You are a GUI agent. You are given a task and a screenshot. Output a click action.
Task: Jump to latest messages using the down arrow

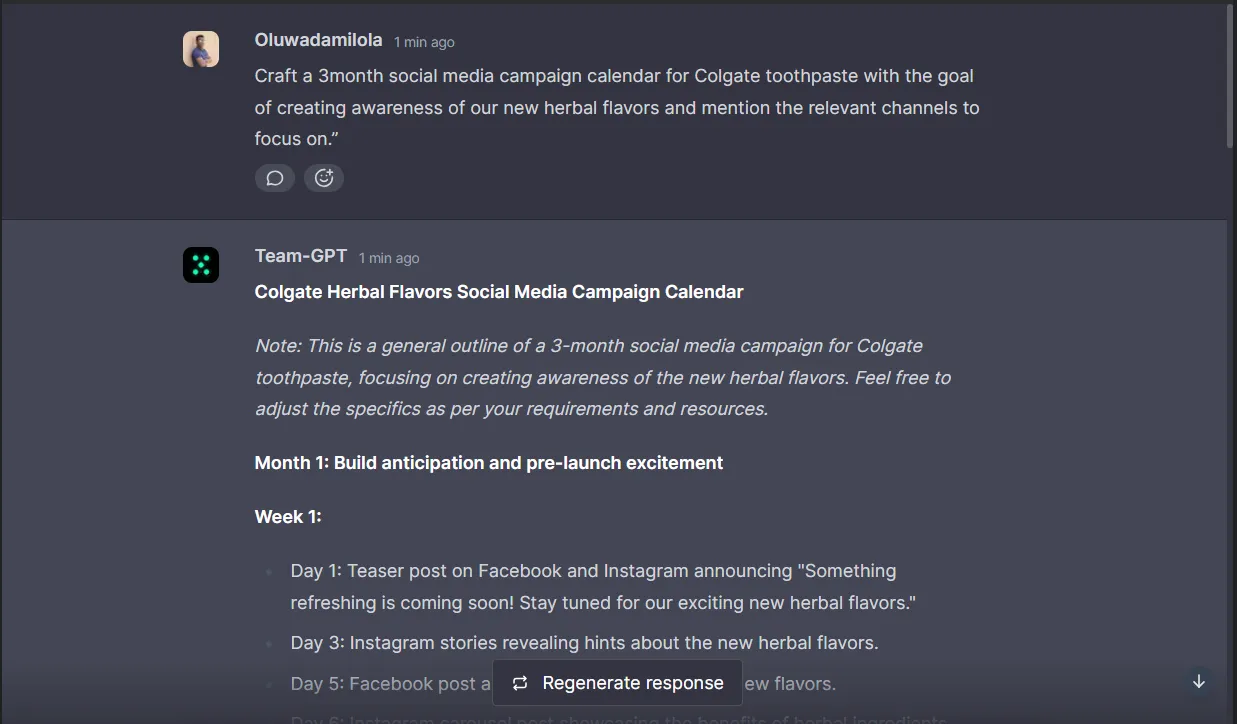coord(1198,681)
